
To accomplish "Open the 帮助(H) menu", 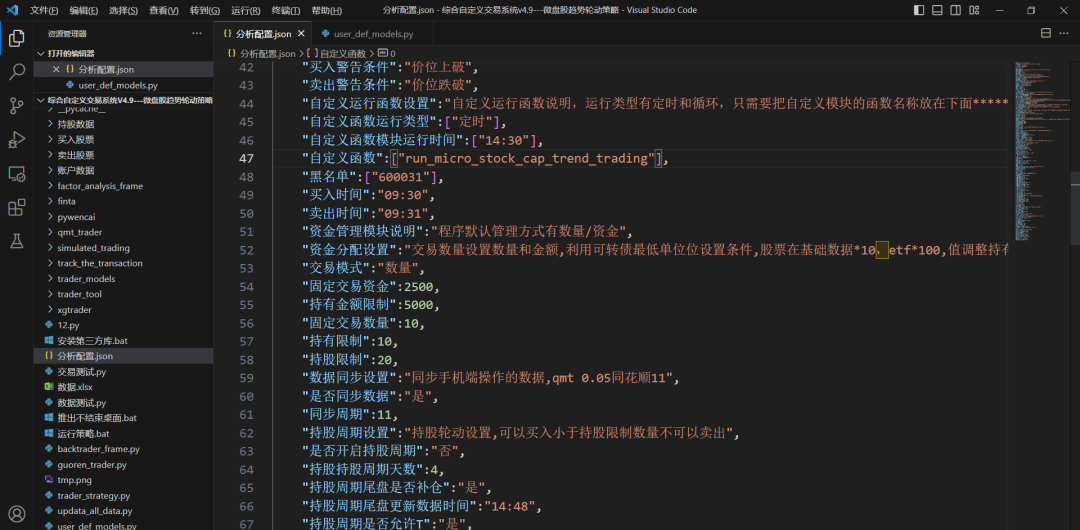I will [x=326, y=10].
